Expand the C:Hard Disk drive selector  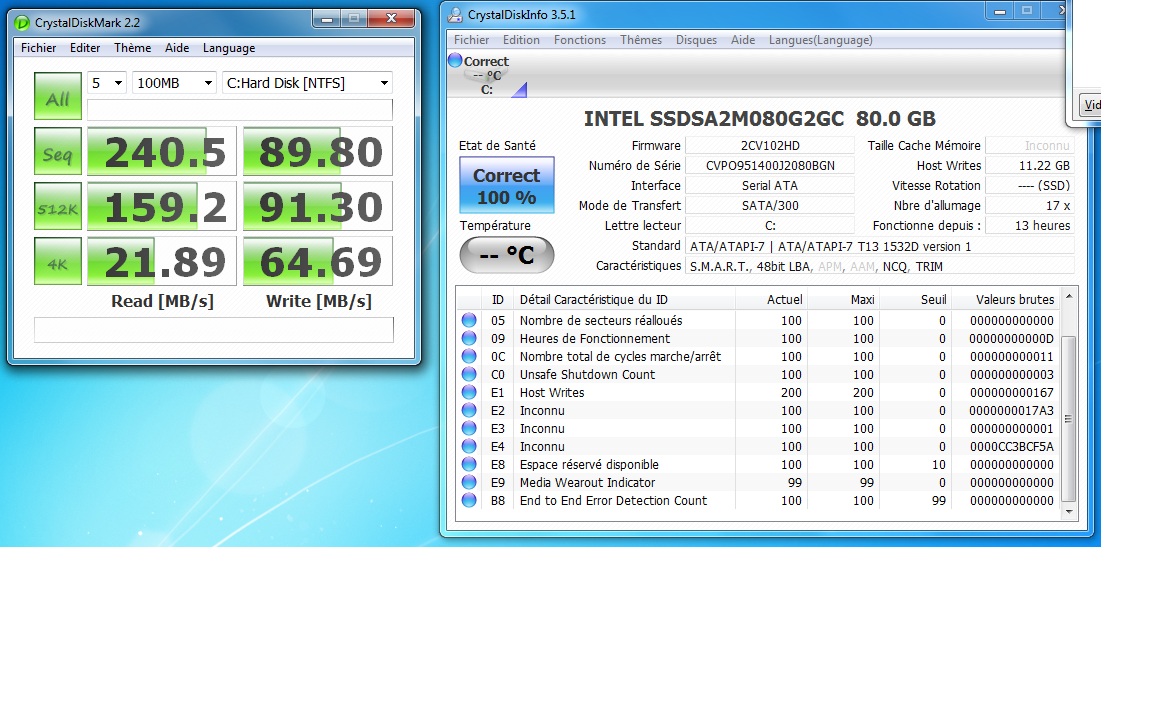[307, 83]
